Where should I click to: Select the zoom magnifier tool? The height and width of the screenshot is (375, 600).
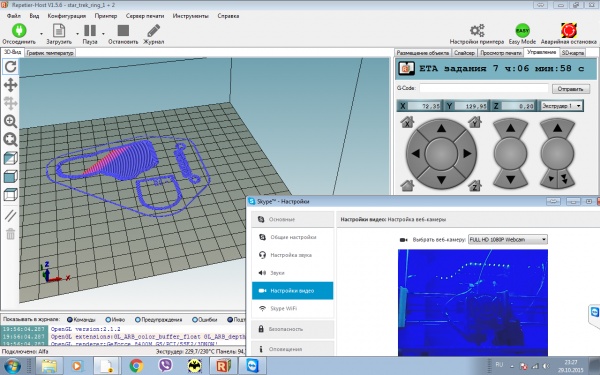11,121
